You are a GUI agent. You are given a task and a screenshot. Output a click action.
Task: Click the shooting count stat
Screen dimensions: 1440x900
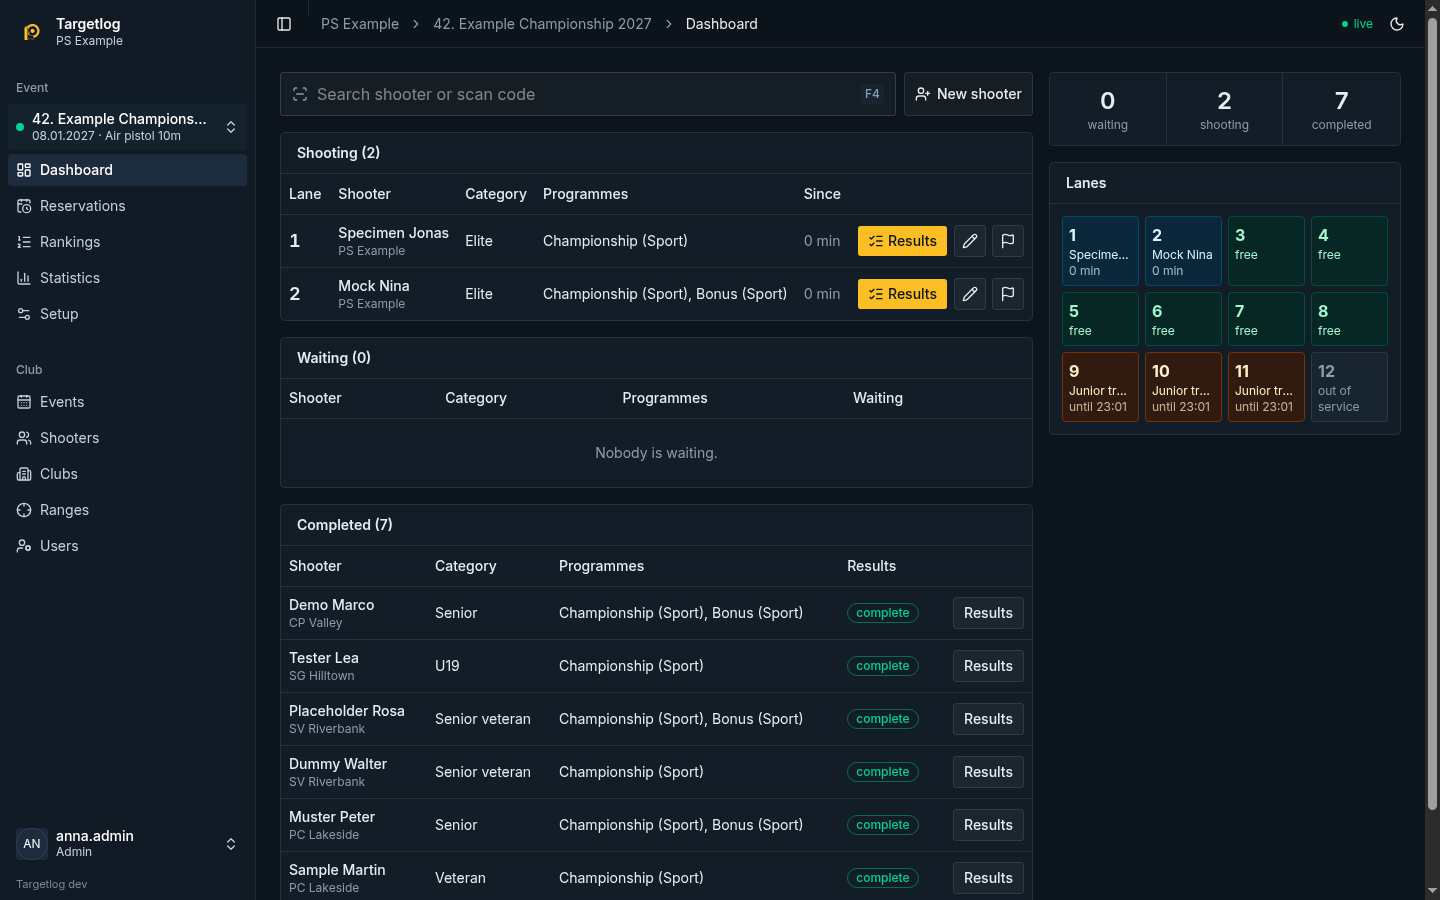pos(1224,109)
